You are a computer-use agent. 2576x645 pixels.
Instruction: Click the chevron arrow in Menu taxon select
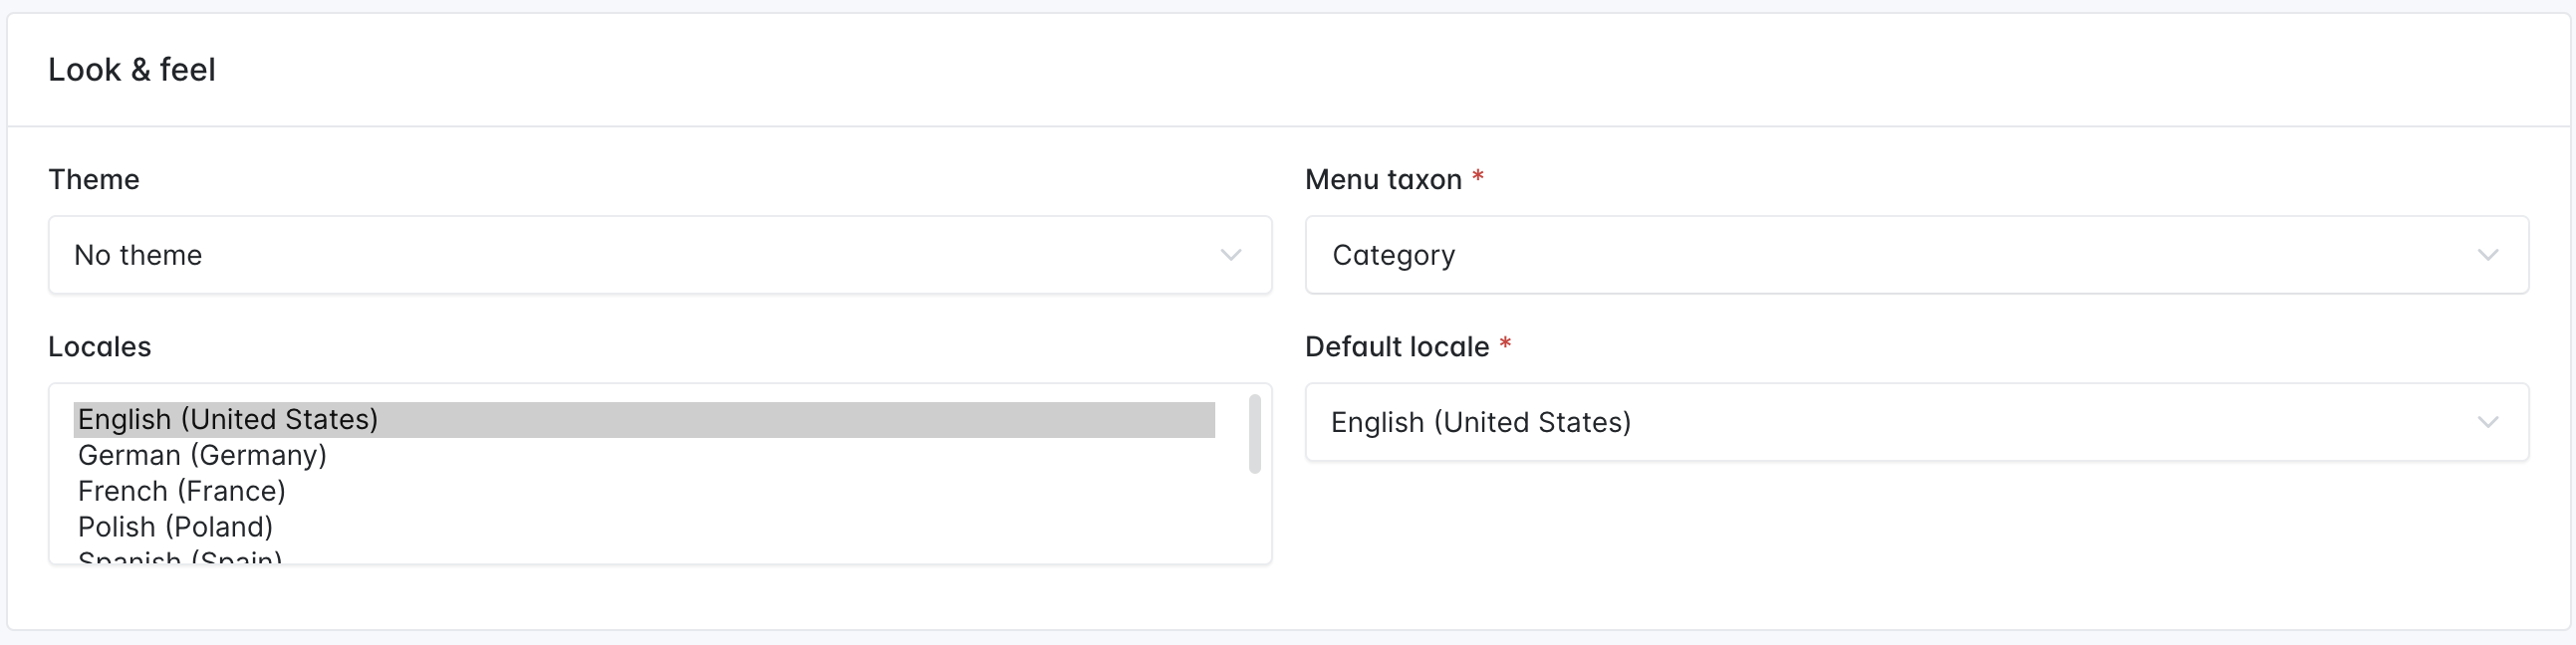pyautogui.click(x=2488, y=255)
